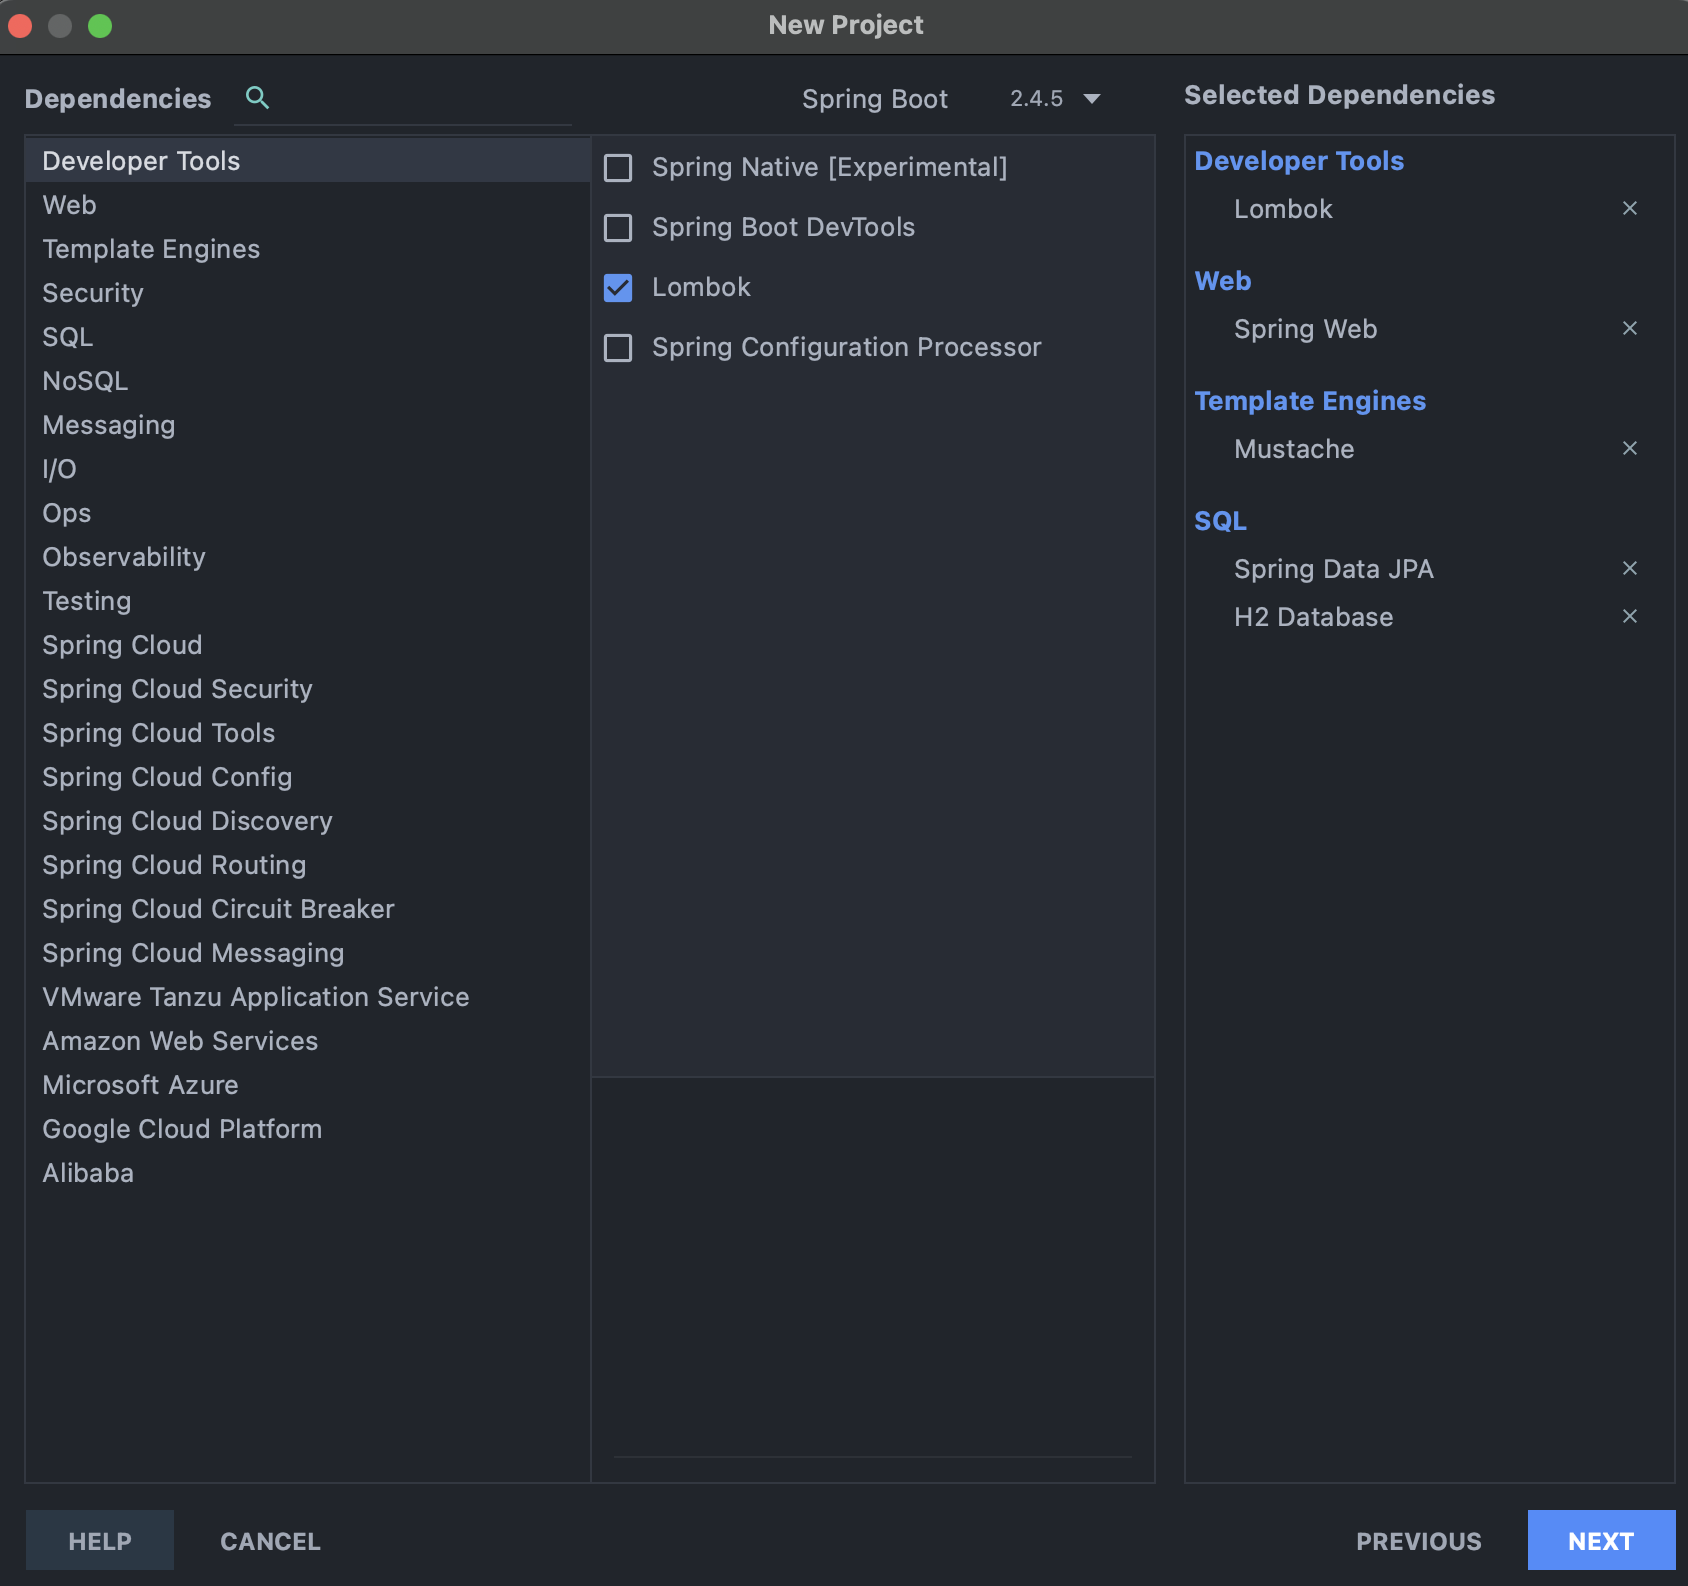Screen dimensions: 1688x1586
Task: Select the Spring Cloud Security category
Action: point(308,689)
